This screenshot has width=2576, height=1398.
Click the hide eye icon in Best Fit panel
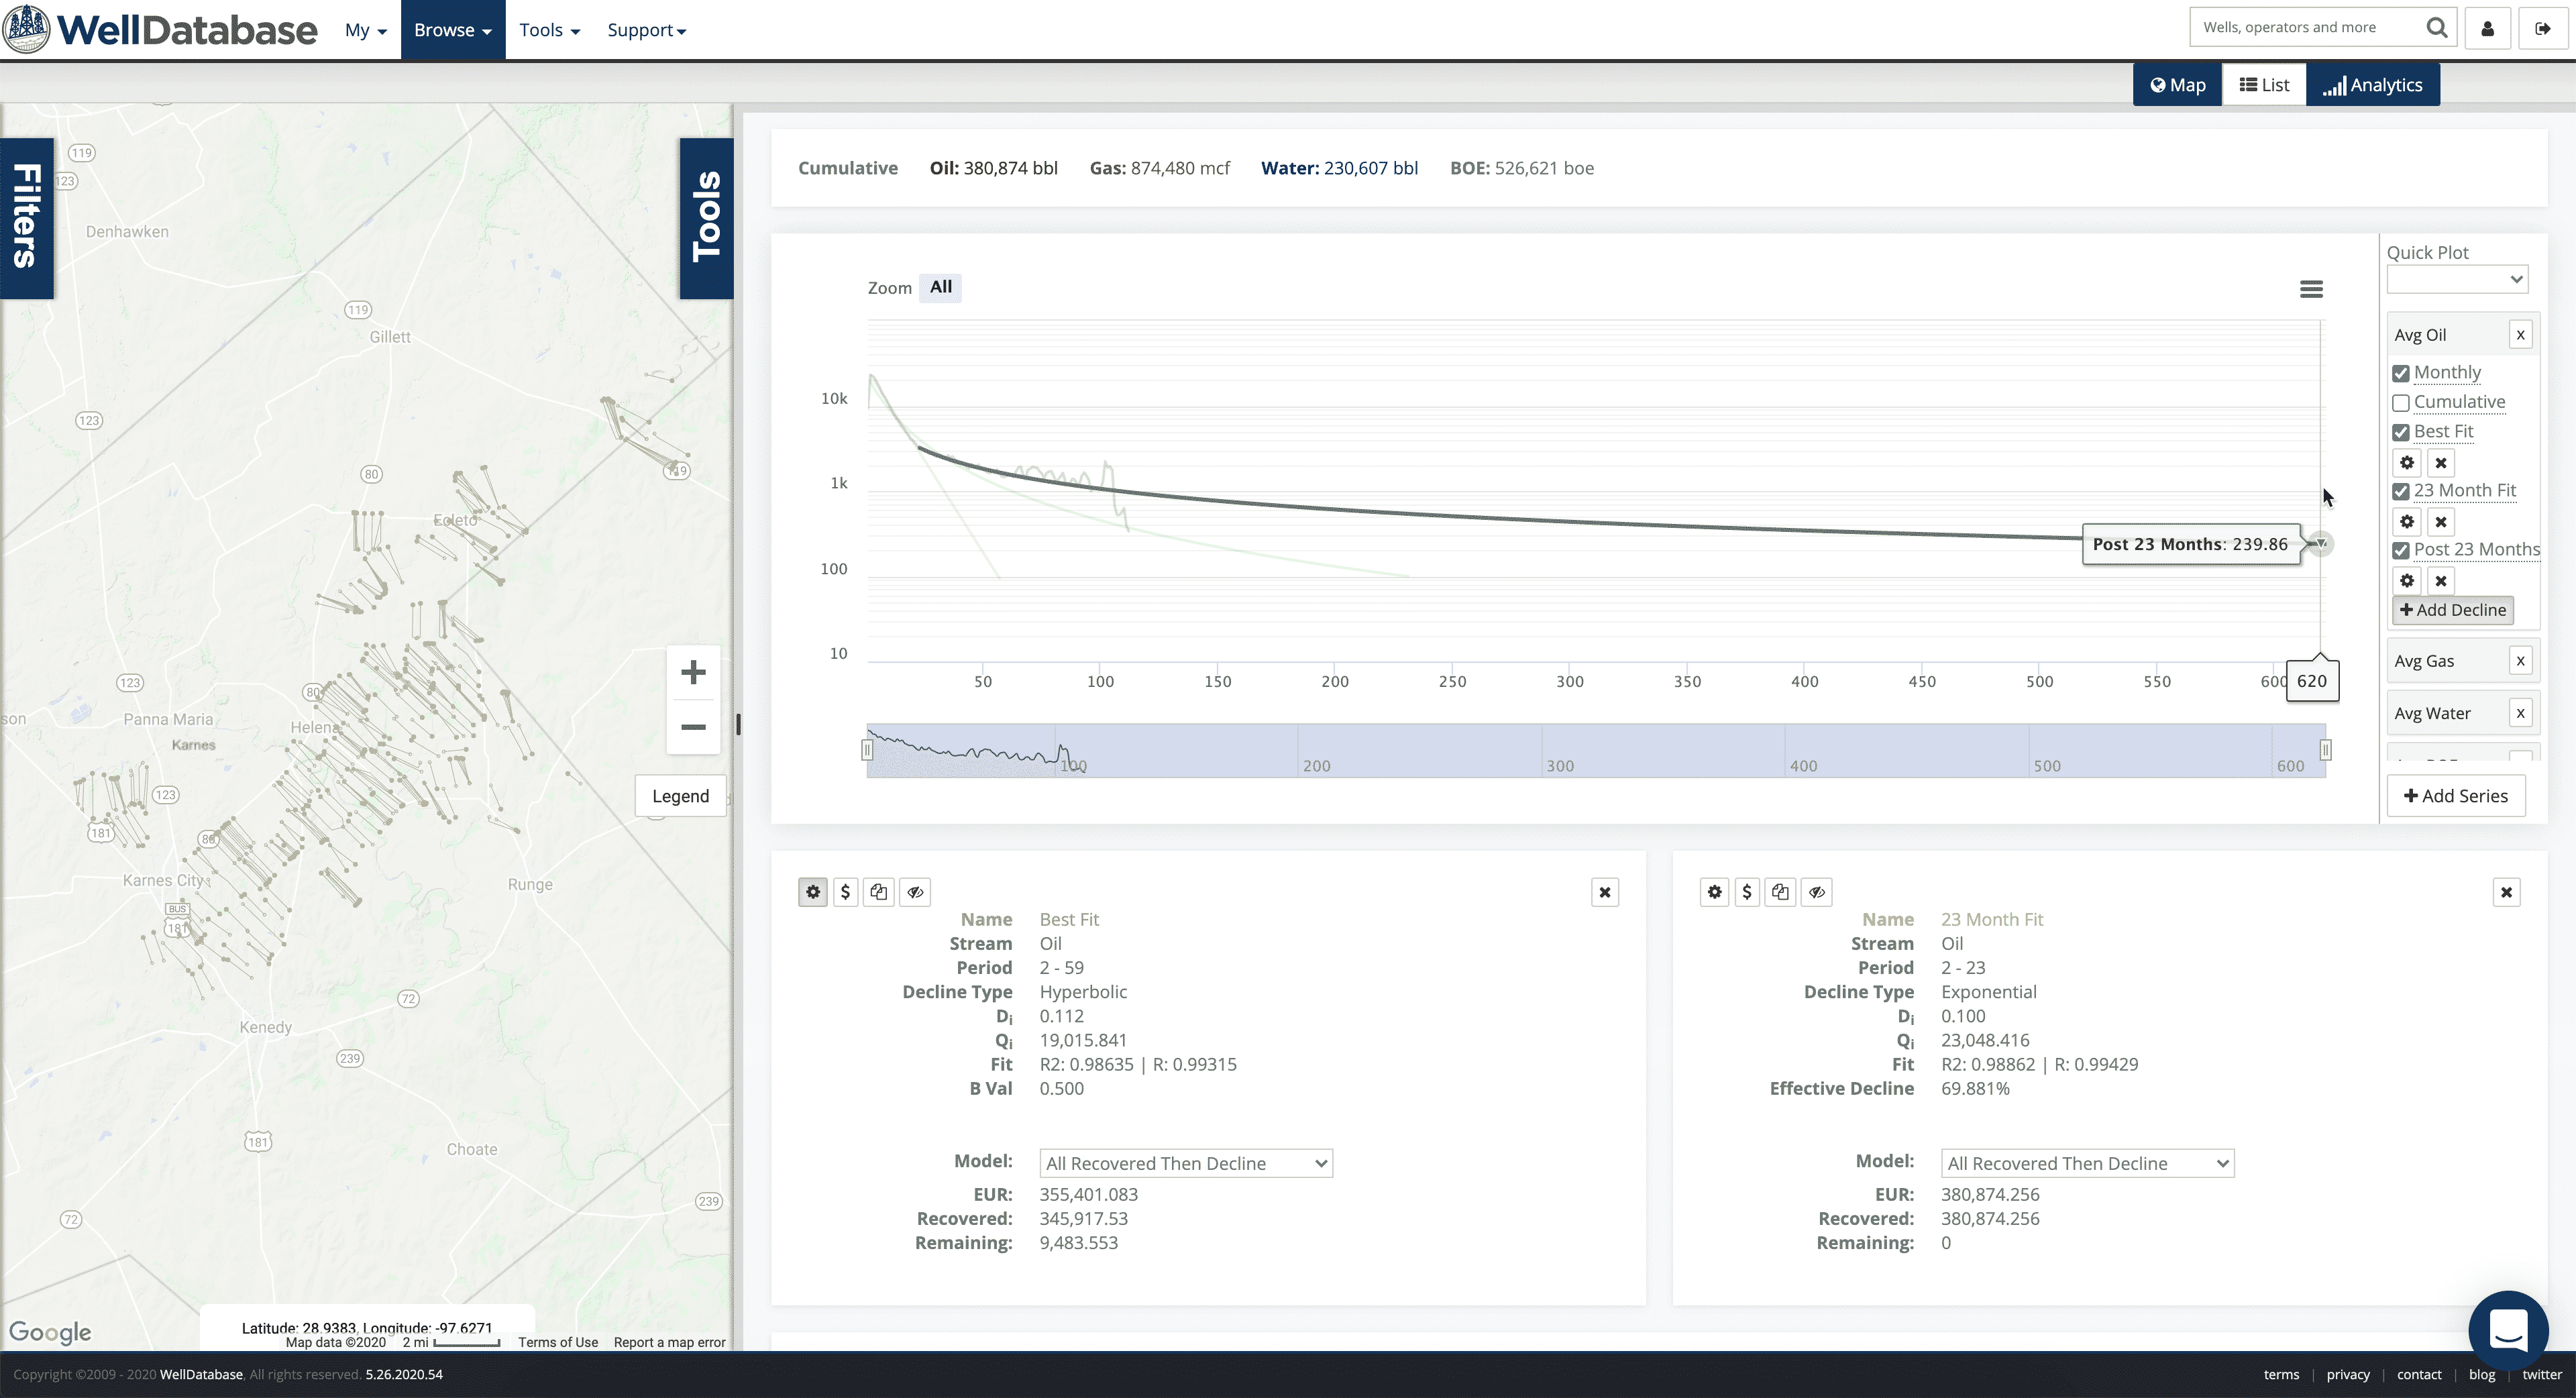tap(915, 892)
